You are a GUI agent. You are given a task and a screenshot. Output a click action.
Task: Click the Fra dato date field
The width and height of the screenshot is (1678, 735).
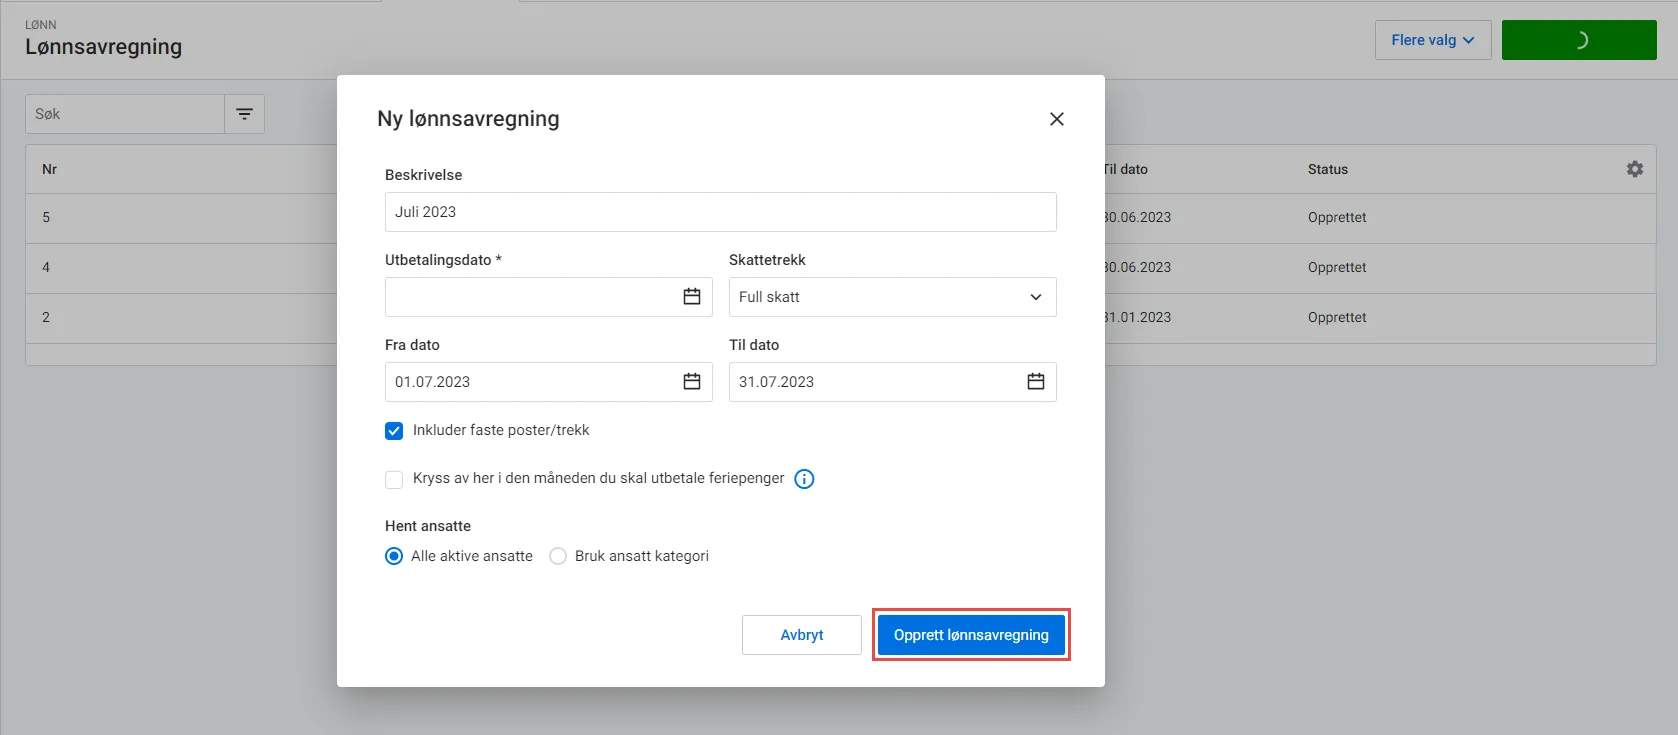(530, 382)
